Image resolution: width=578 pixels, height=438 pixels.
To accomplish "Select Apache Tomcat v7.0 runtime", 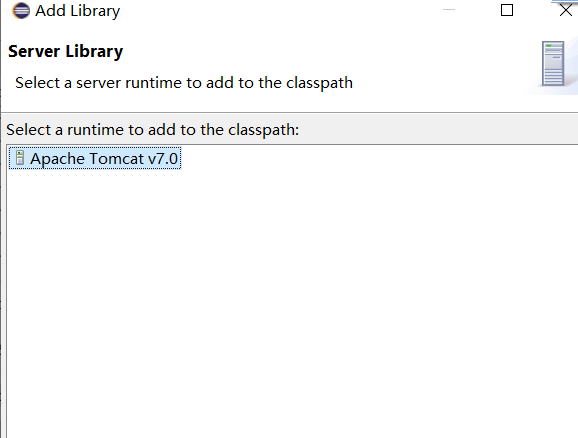I will coord(95,159).
